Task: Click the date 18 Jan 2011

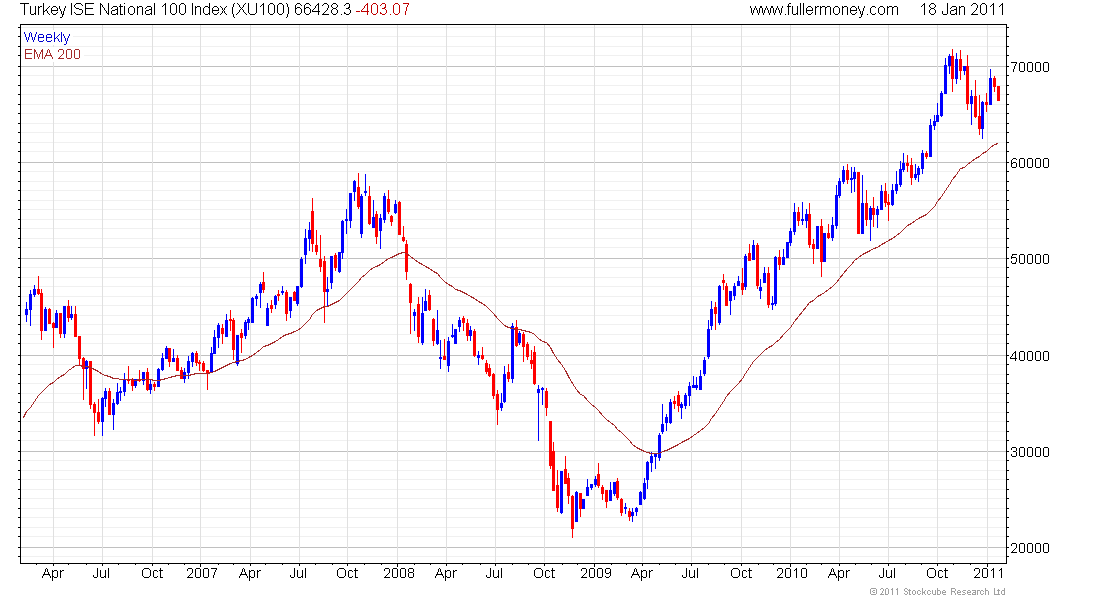Action: click(962, 10)
